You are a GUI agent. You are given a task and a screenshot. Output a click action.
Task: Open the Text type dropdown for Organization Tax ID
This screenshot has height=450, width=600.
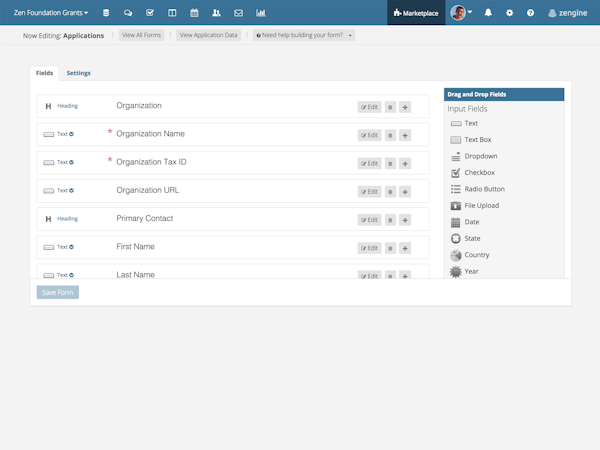coord(72,162)
